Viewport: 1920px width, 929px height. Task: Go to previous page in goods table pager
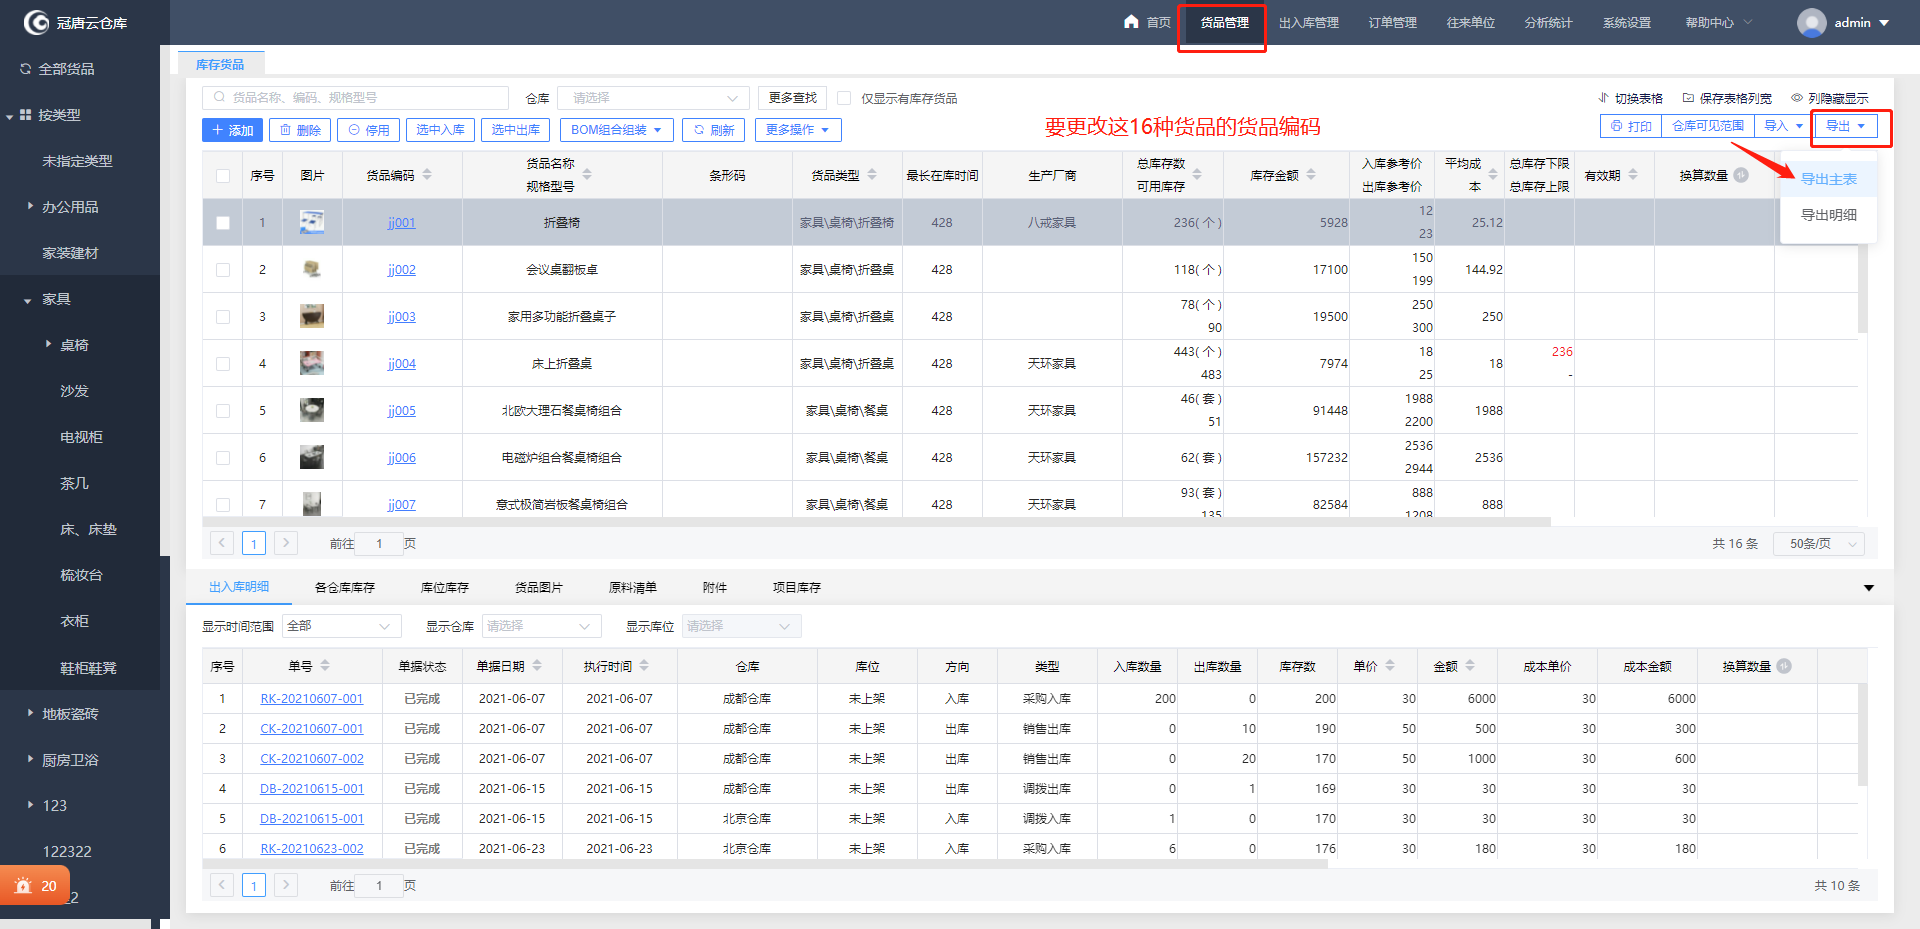[x=222, y=543]
